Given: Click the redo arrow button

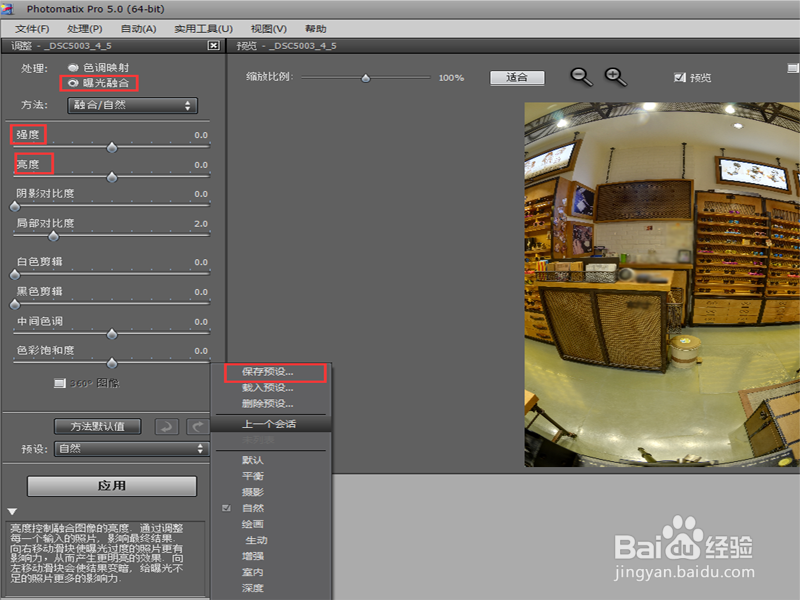Looking at the screenshot, I should tap(198, 426).
